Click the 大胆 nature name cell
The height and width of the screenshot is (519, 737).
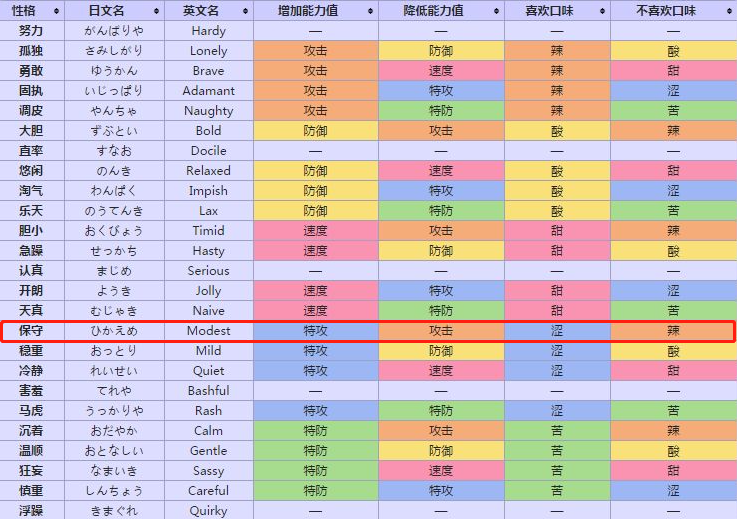point(32,131)
